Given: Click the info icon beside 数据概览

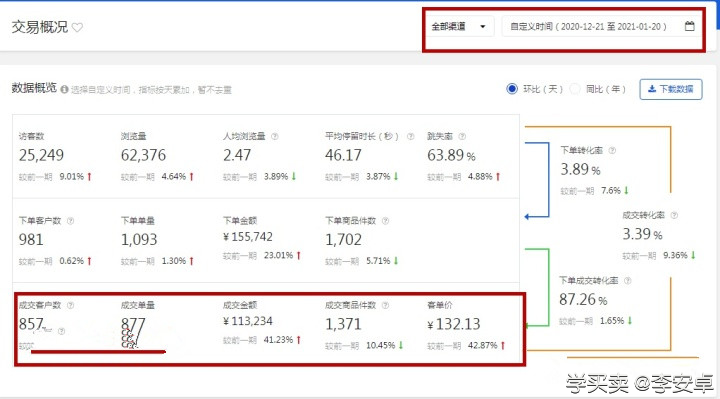Looking at the screenshot, I should click(x=64, y=89).
